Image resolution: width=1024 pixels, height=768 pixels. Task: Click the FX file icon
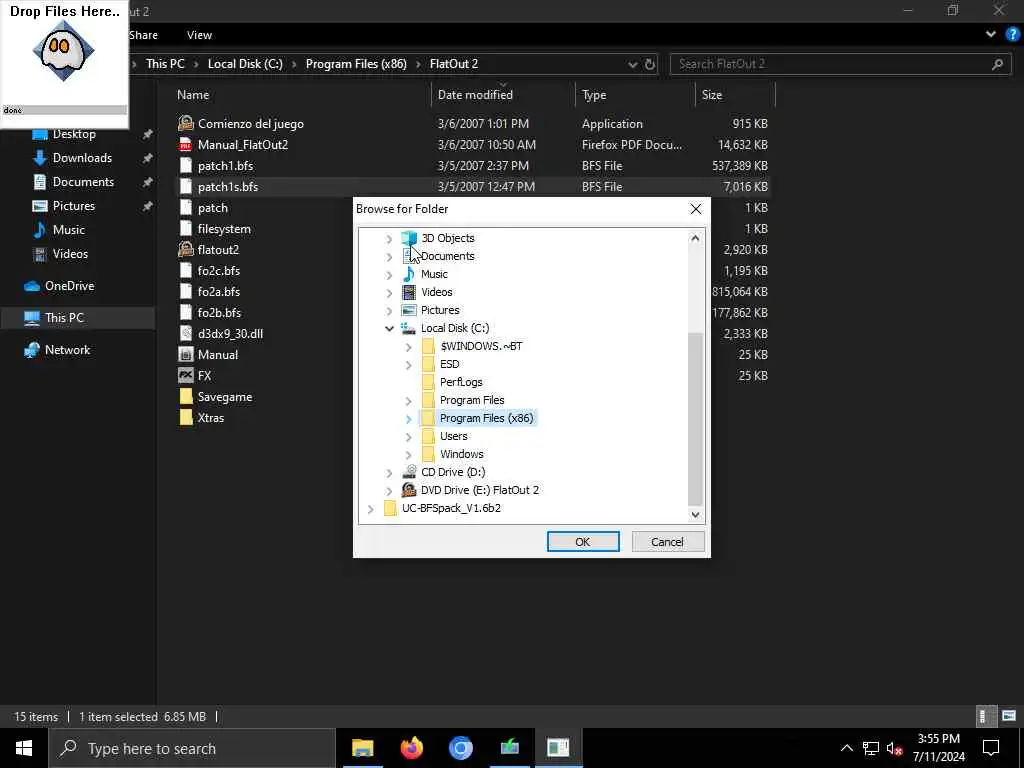[186, 376]
